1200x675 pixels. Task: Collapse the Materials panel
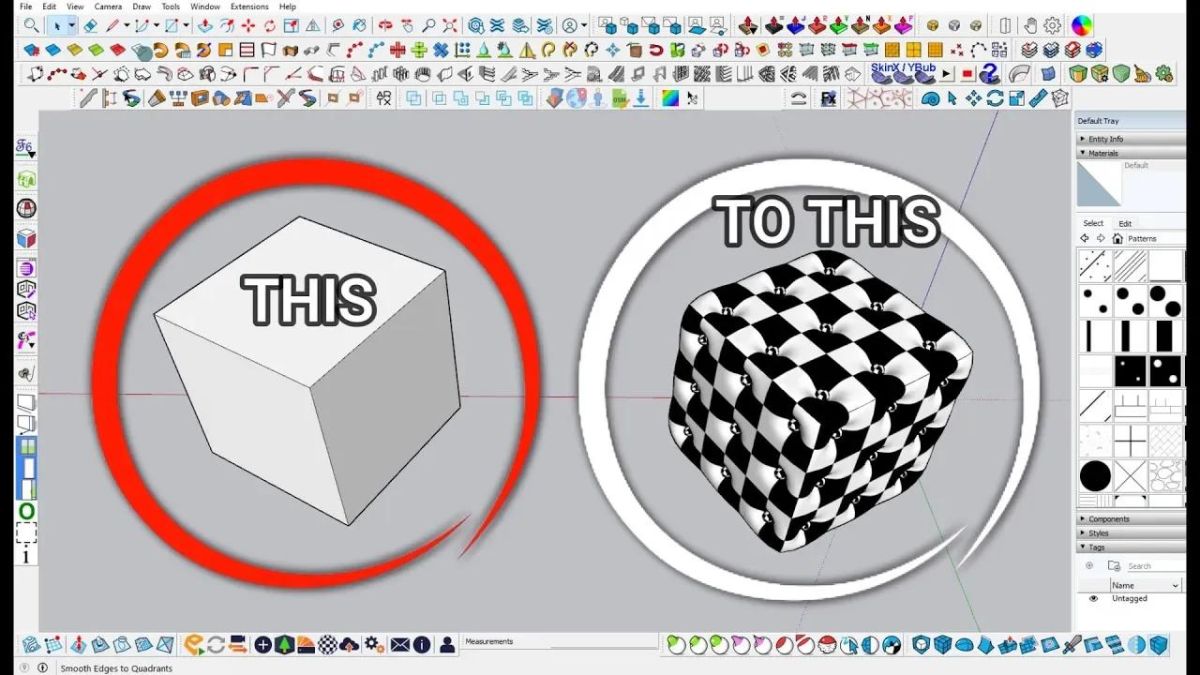pyautogui.click(x=1130, y=153)
